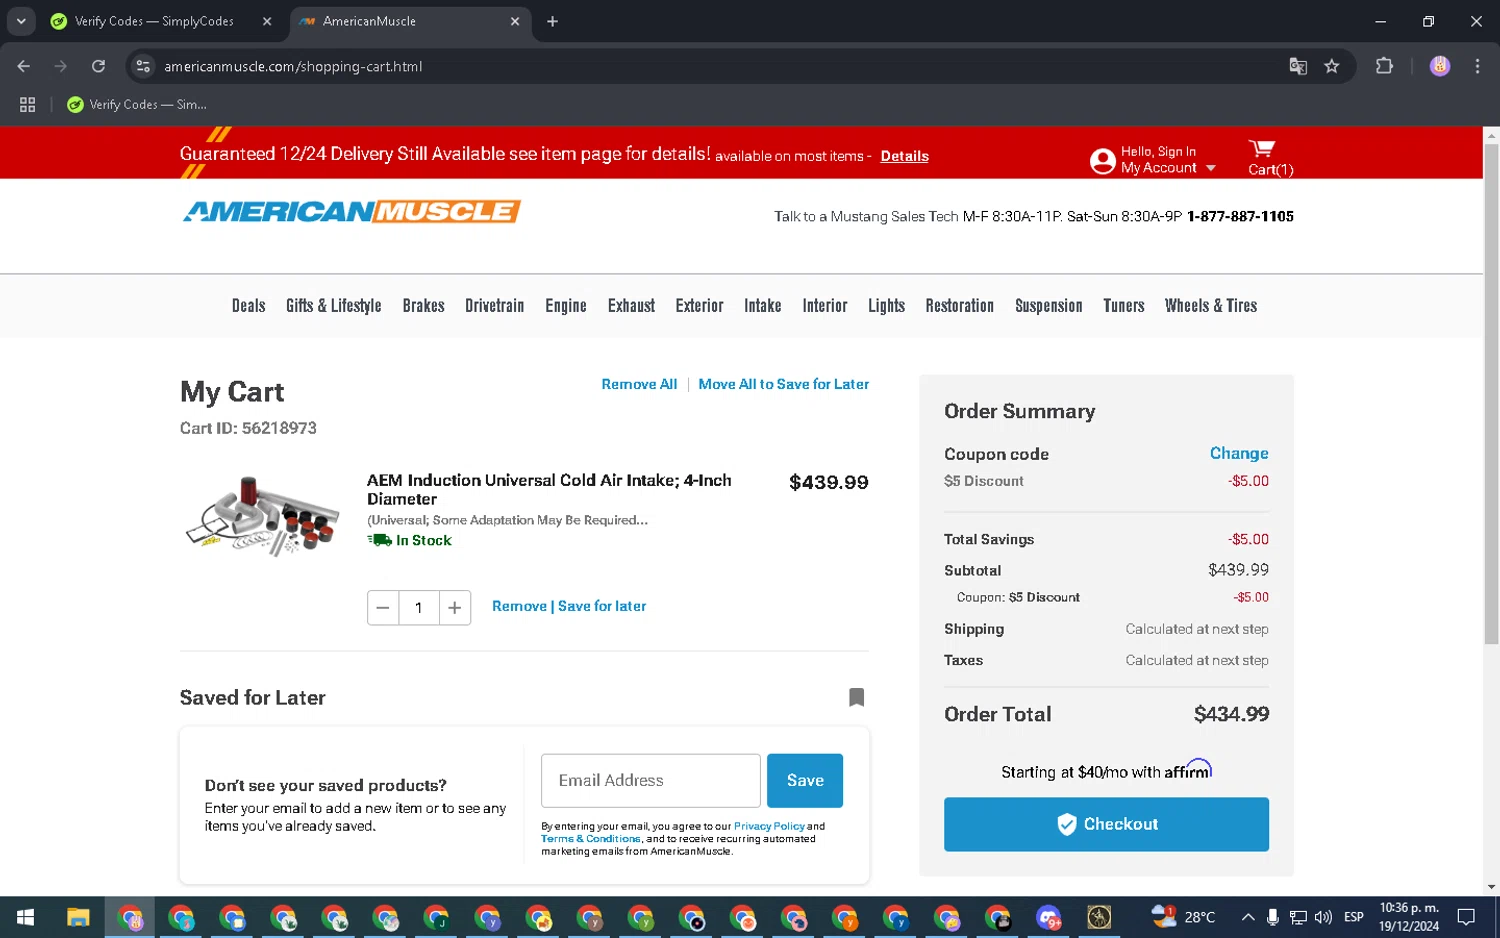Open the browser extensions puzzle icon
Screen dimensions: 1500x938
[x=1384, y=66]
